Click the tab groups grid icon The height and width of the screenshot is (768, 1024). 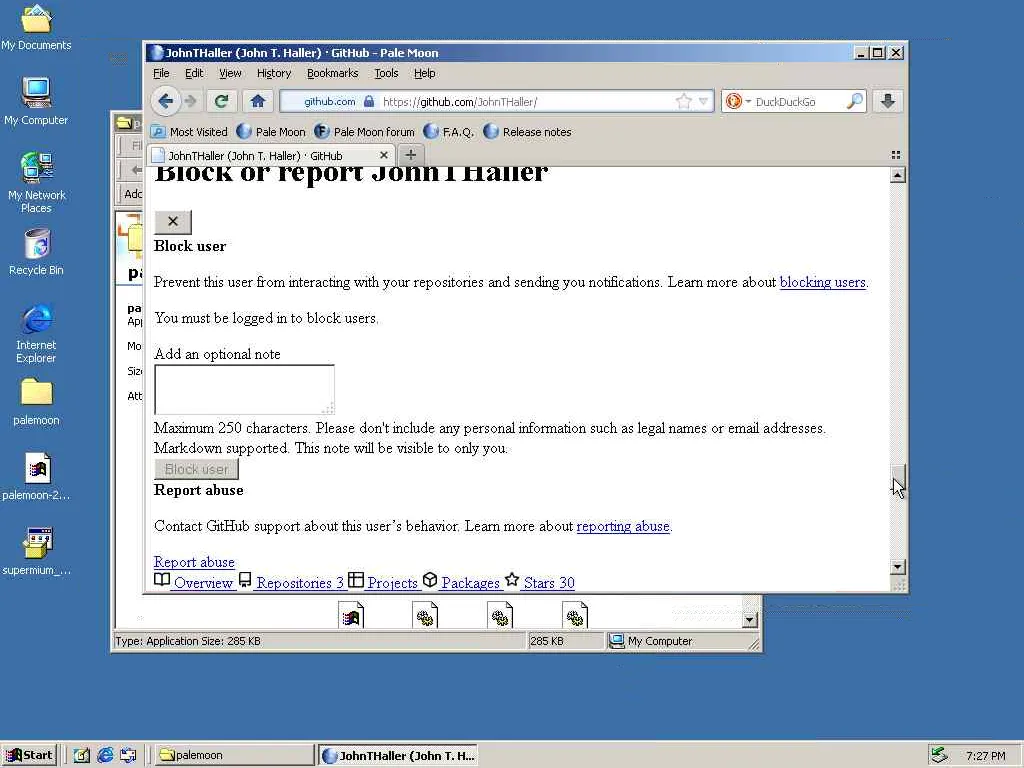(896, 155)
